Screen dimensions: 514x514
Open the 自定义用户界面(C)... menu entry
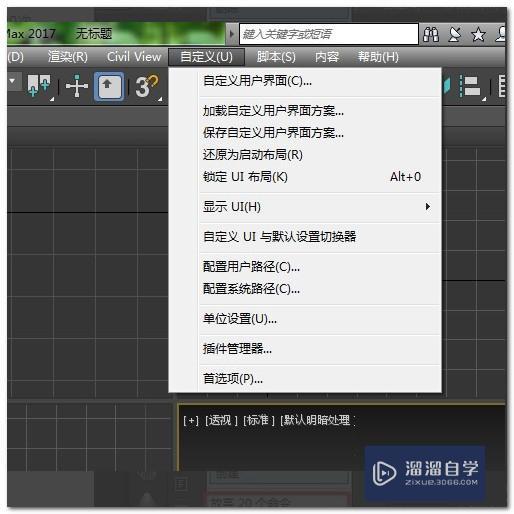click(305, 81)
